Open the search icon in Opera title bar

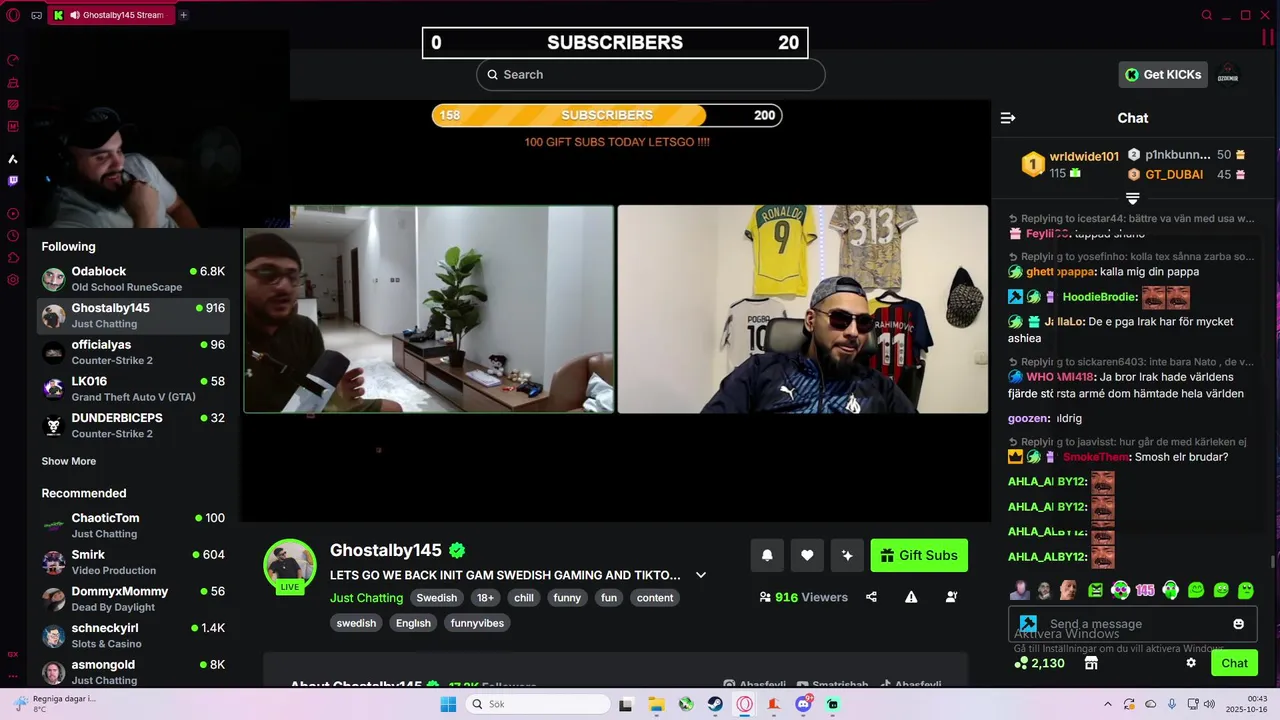pos(1207,15)
